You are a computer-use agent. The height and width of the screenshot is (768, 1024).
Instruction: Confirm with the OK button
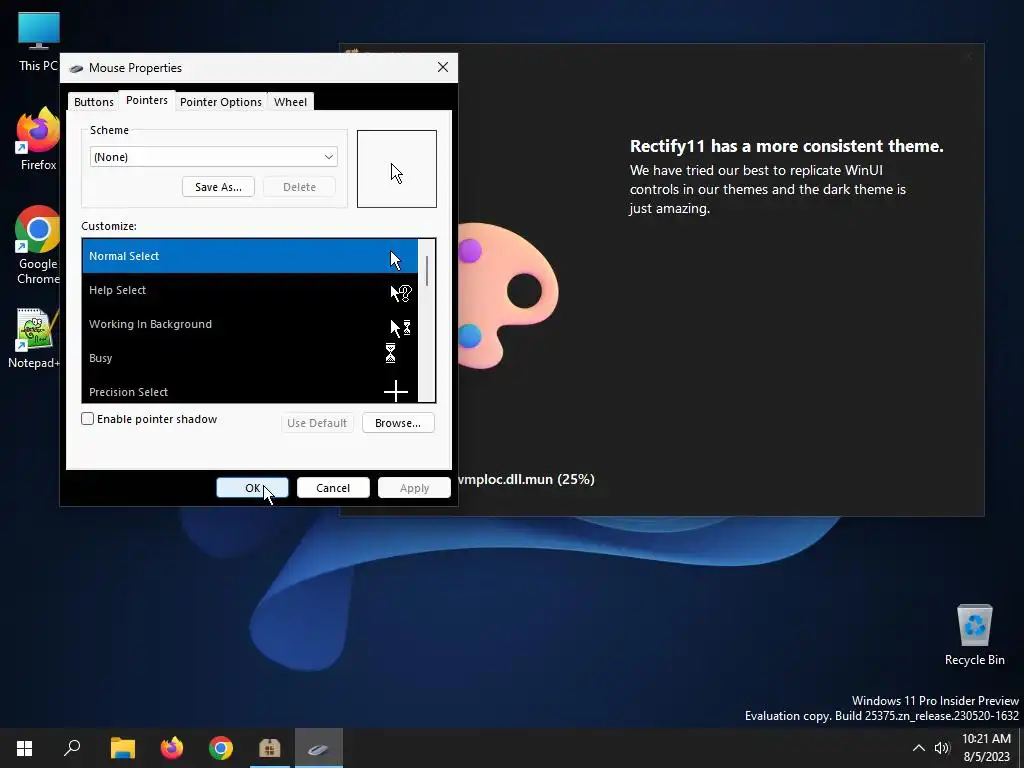pos(252,488)
